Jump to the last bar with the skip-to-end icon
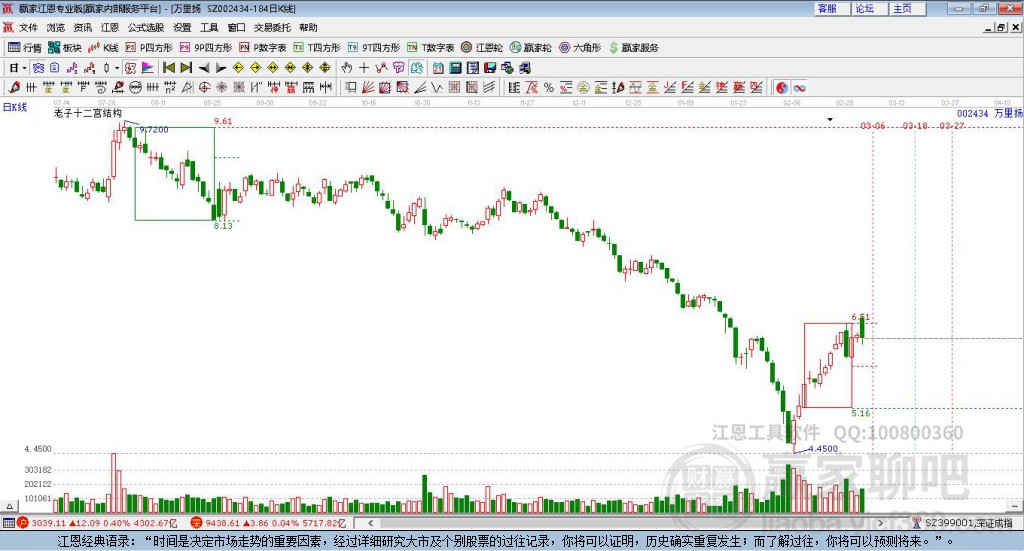Viewport: 1024px width, 551px height. coord(186,68)
